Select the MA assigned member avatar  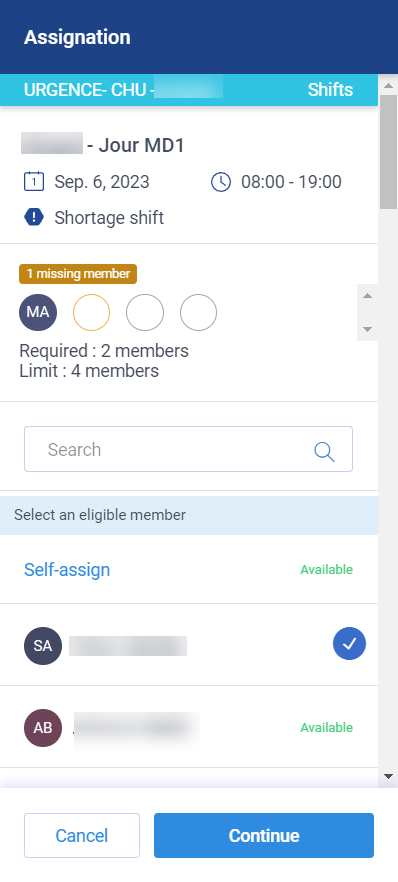tap(38, 312)
